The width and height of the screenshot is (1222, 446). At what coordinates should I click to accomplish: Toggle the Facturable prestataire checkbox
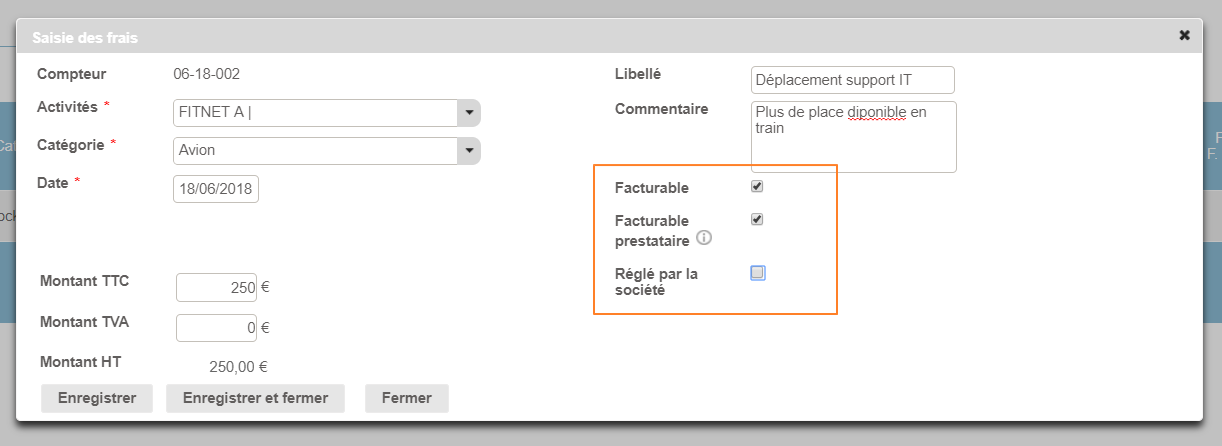tap(757, 220)
